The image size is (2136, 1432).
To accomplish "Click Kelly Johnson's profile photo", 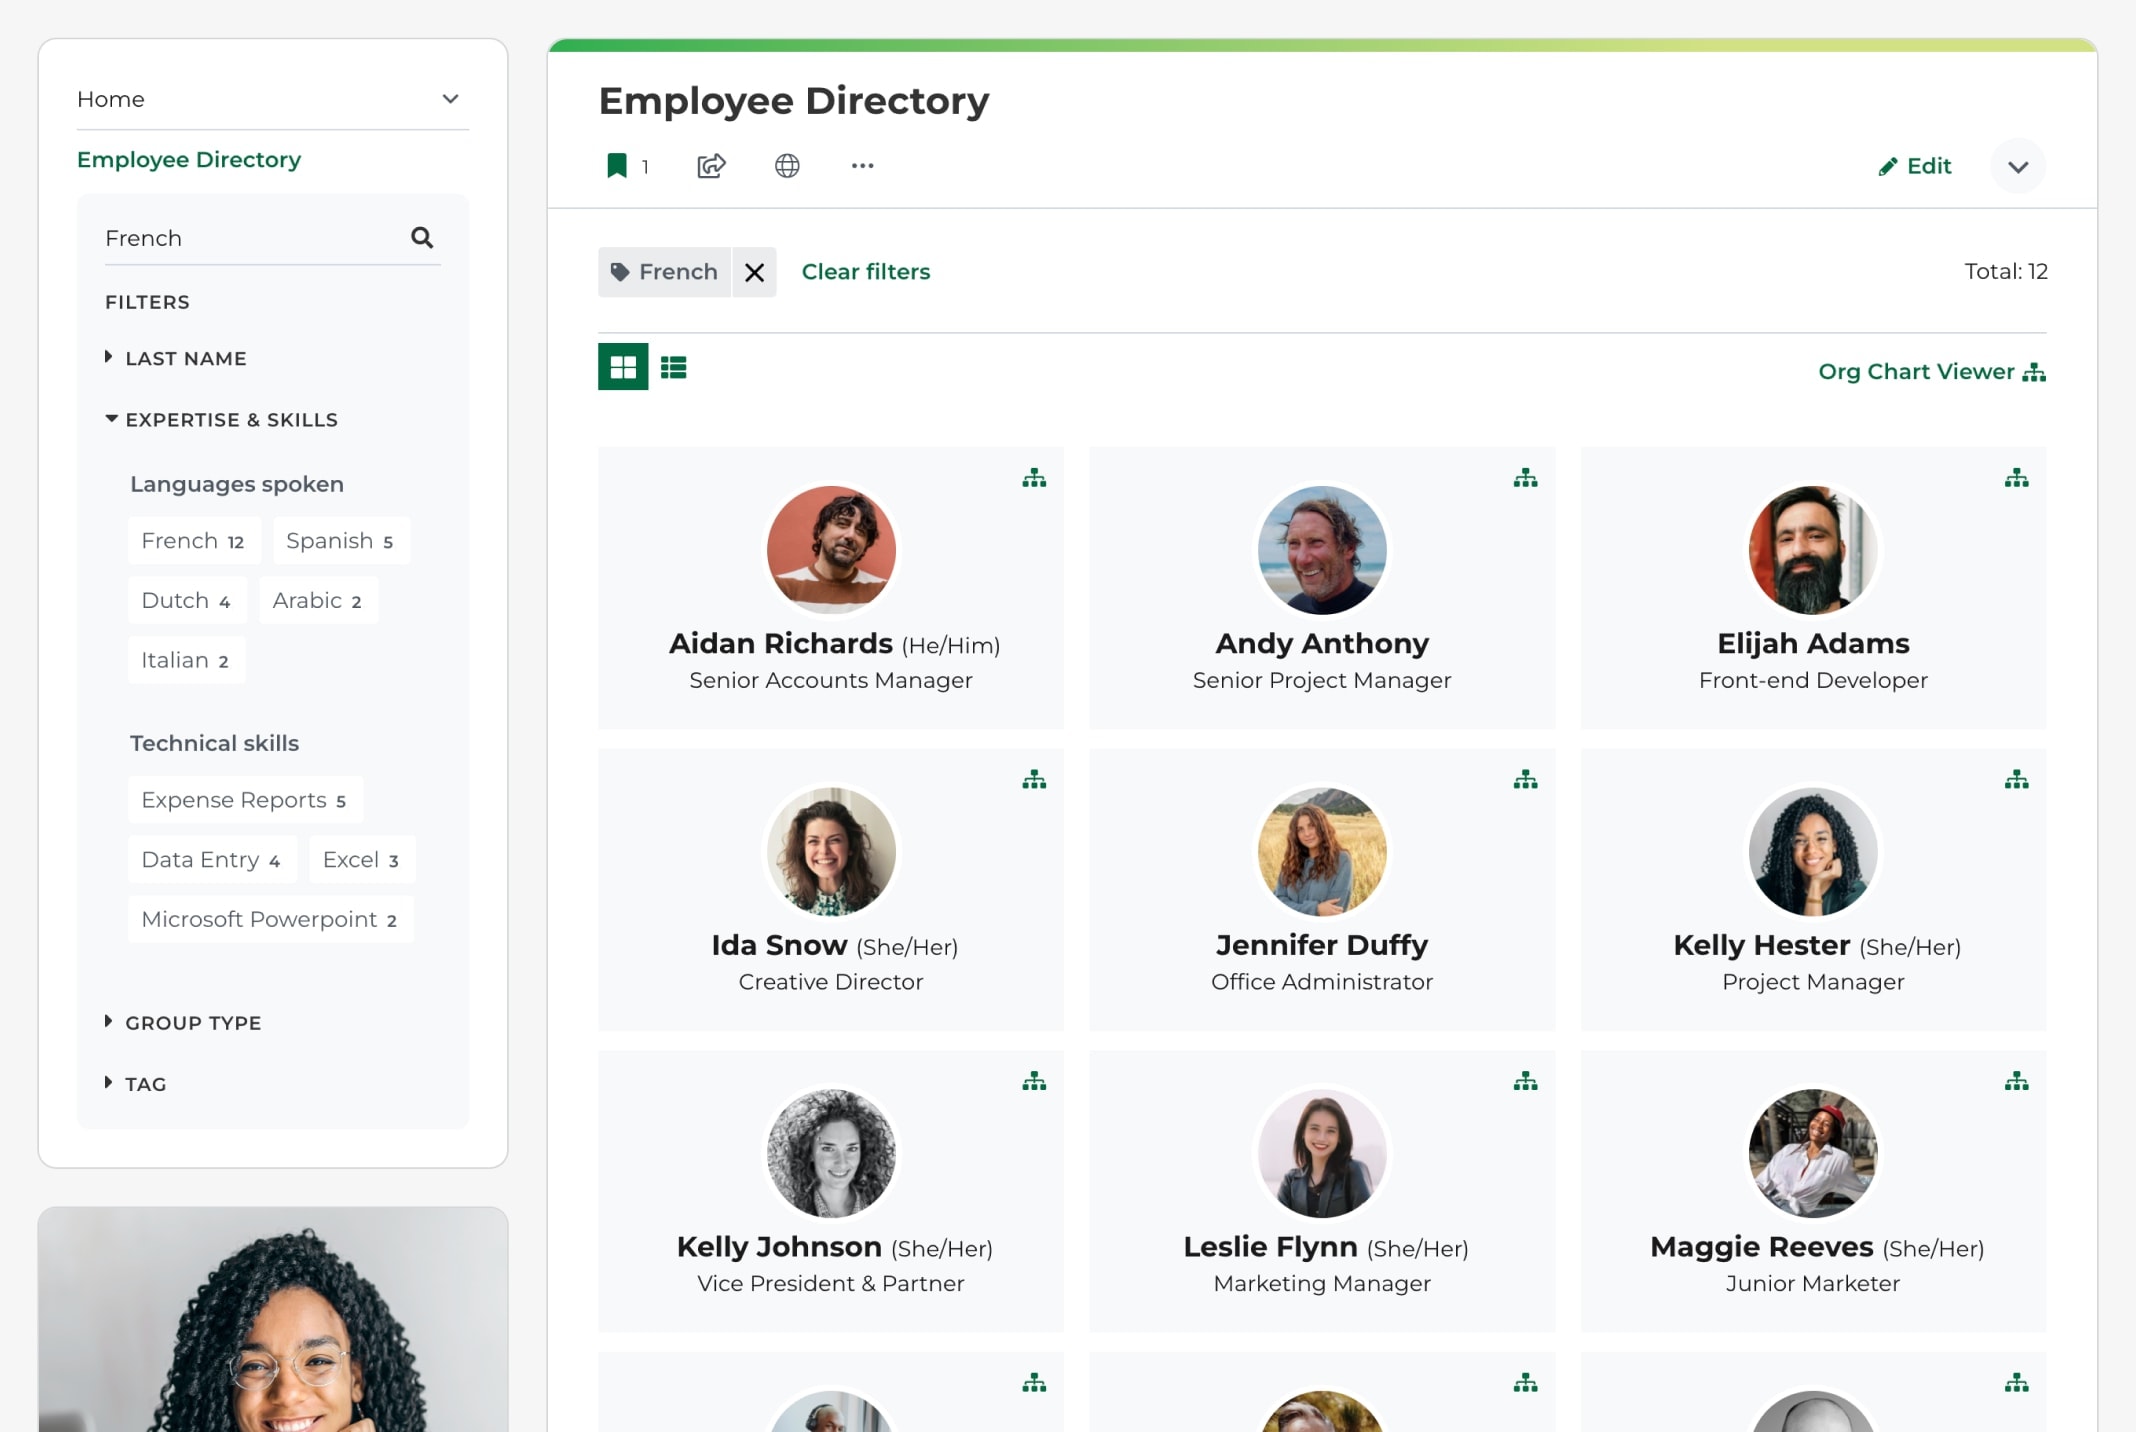I will [831, 1153].
